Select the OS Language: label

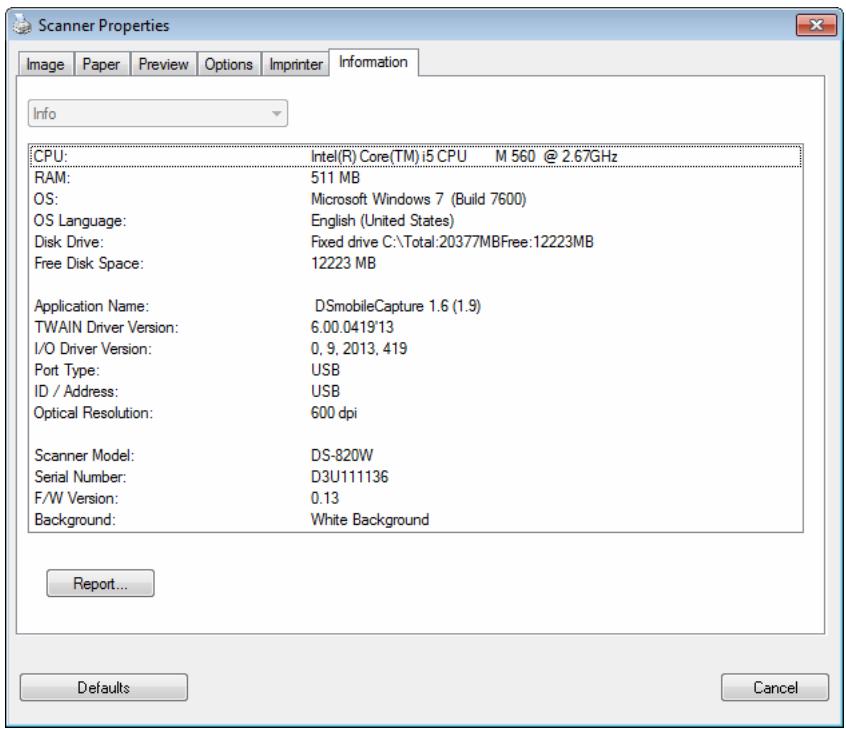point(80,221)
